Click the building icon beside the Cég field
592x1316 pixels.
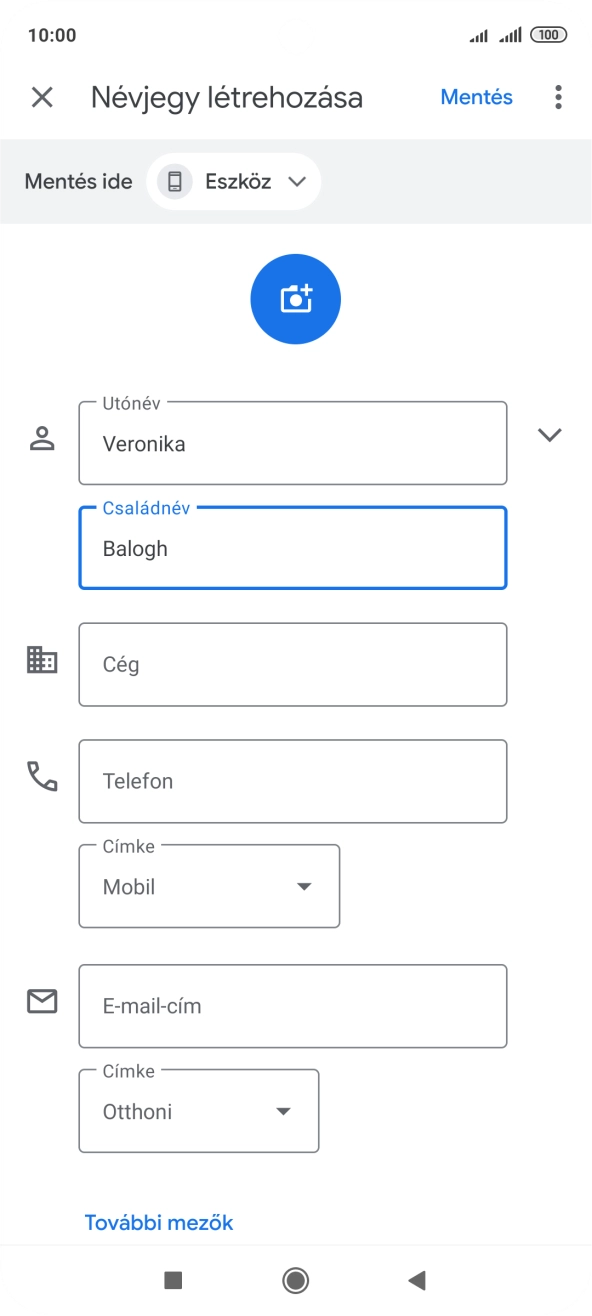click(x=41, y=659)
